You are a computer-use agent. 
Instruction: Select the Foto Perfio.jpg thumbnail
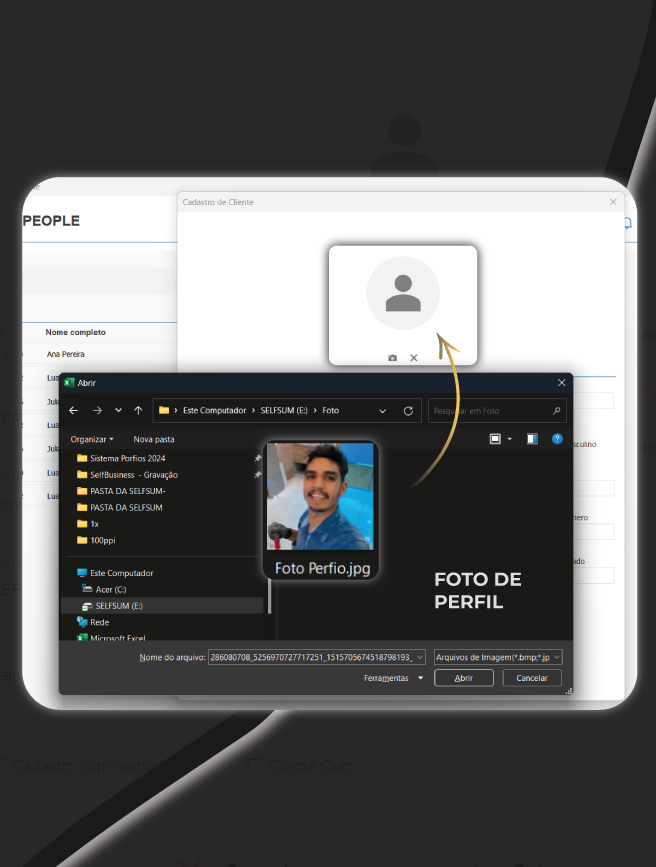pyautogui.click(x=321, y=510)
